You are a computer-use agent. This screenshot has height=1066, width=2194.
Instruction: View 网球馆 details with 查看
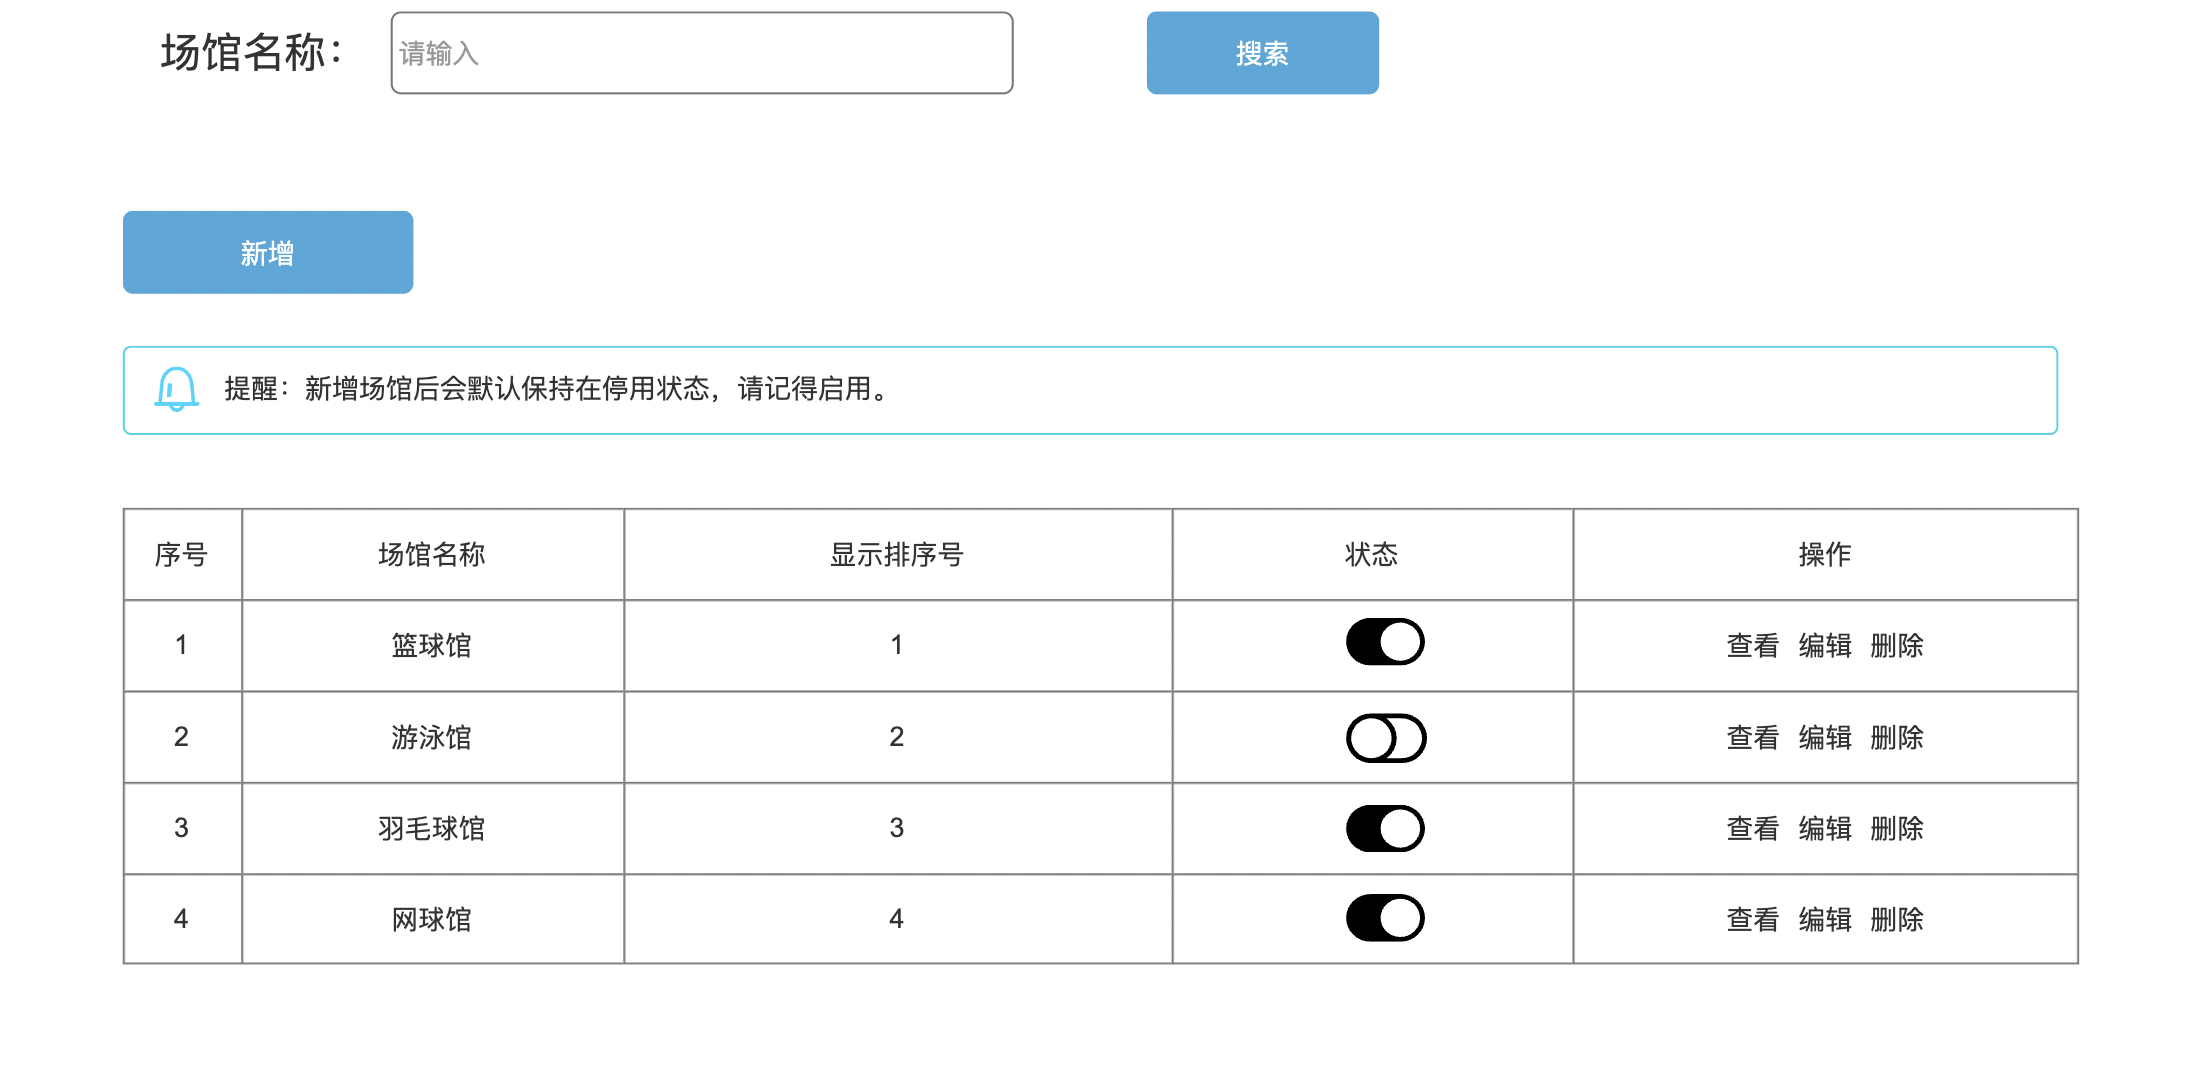point(1753,920)
